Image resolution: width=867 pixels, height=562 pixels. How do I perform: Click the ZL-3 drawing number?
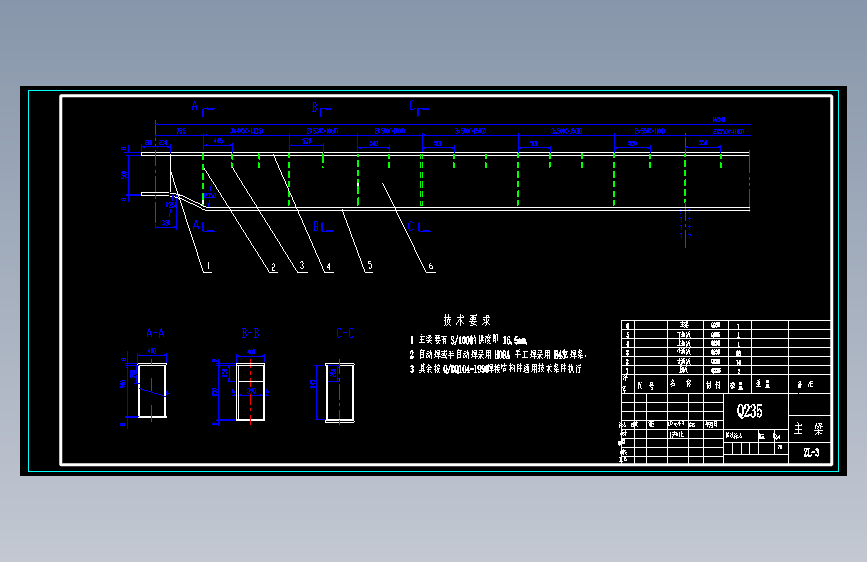(x=811, y=452)
